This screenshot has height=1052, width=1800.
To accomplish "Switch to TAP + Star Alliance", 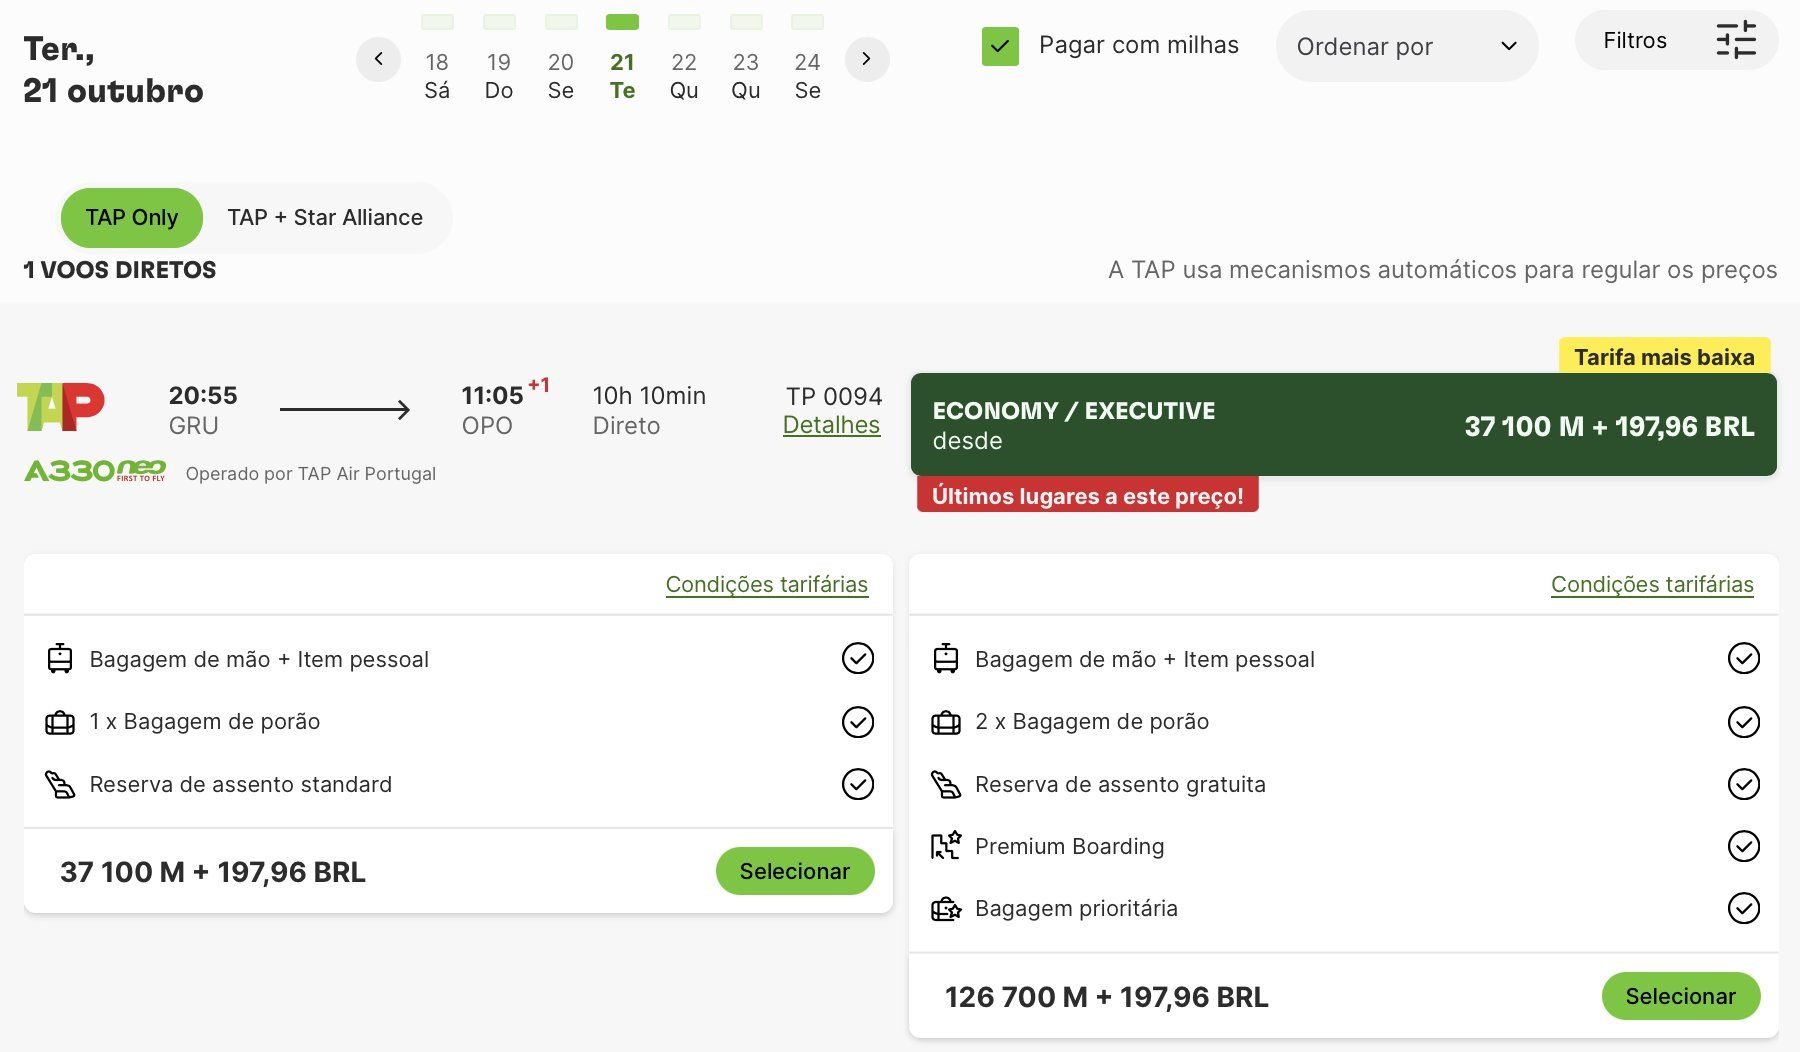I will (x=325, y=217).
